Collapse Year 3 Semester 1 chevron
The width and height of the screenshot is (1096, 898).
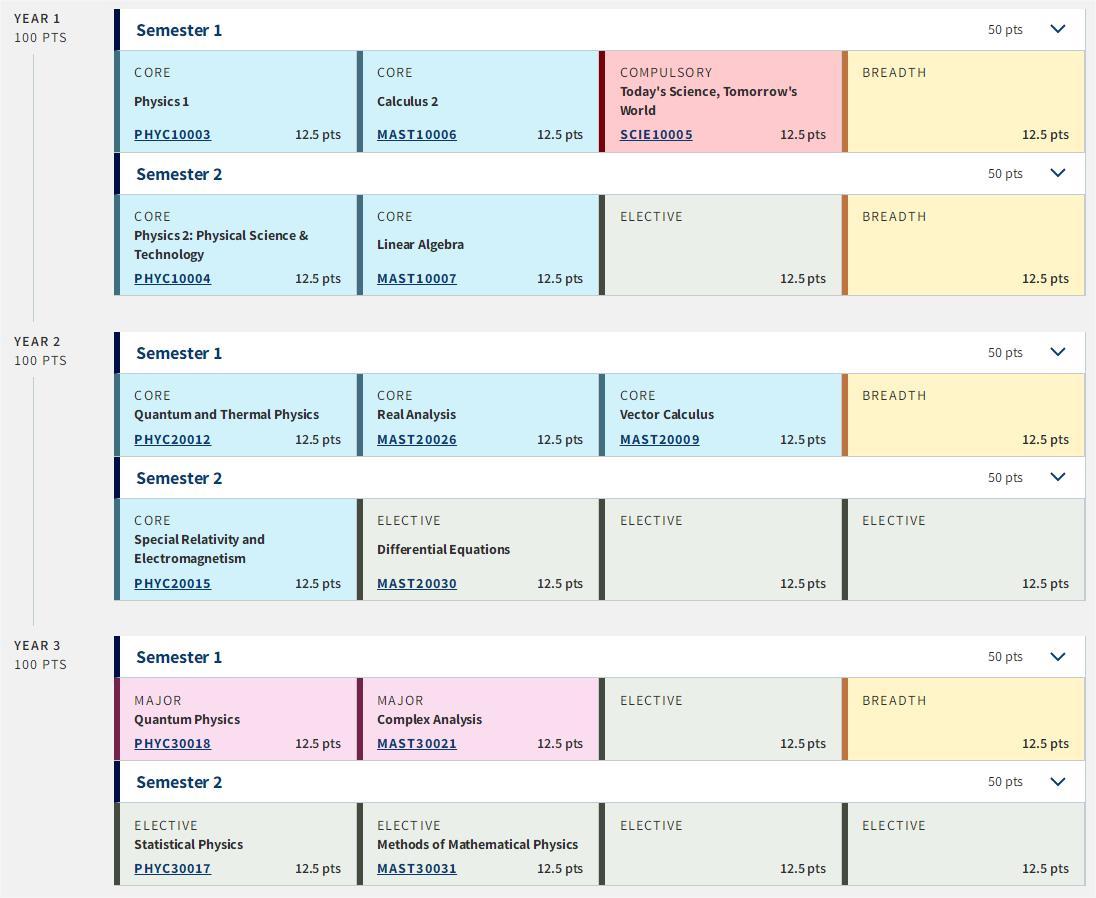point(1058,657)
